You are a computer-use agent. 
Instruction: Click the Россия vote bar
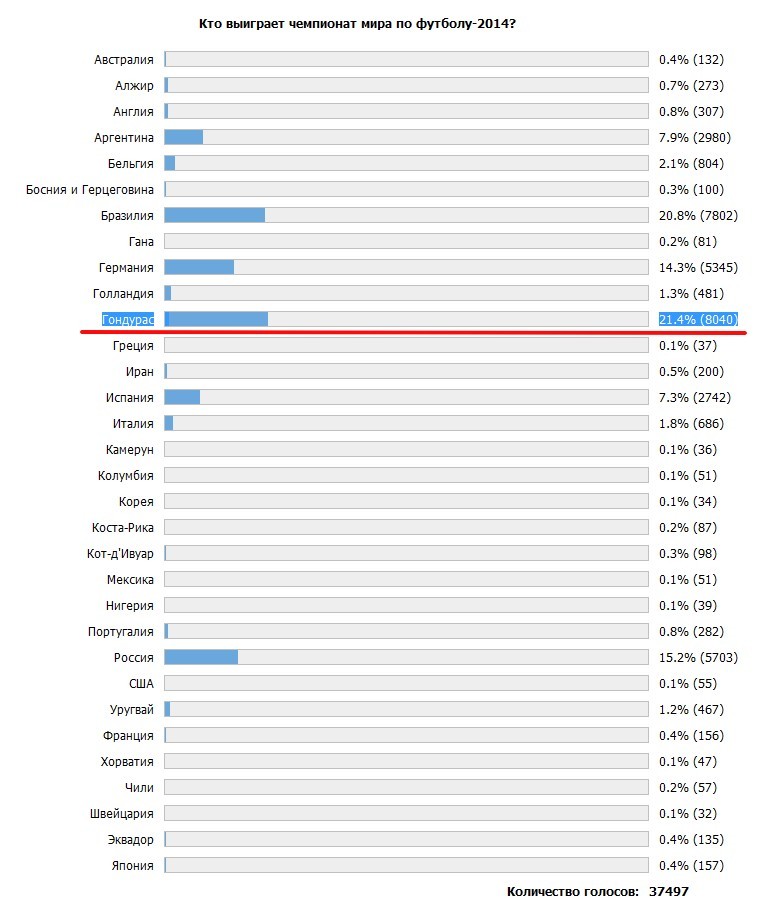click(x=406, y=657)
